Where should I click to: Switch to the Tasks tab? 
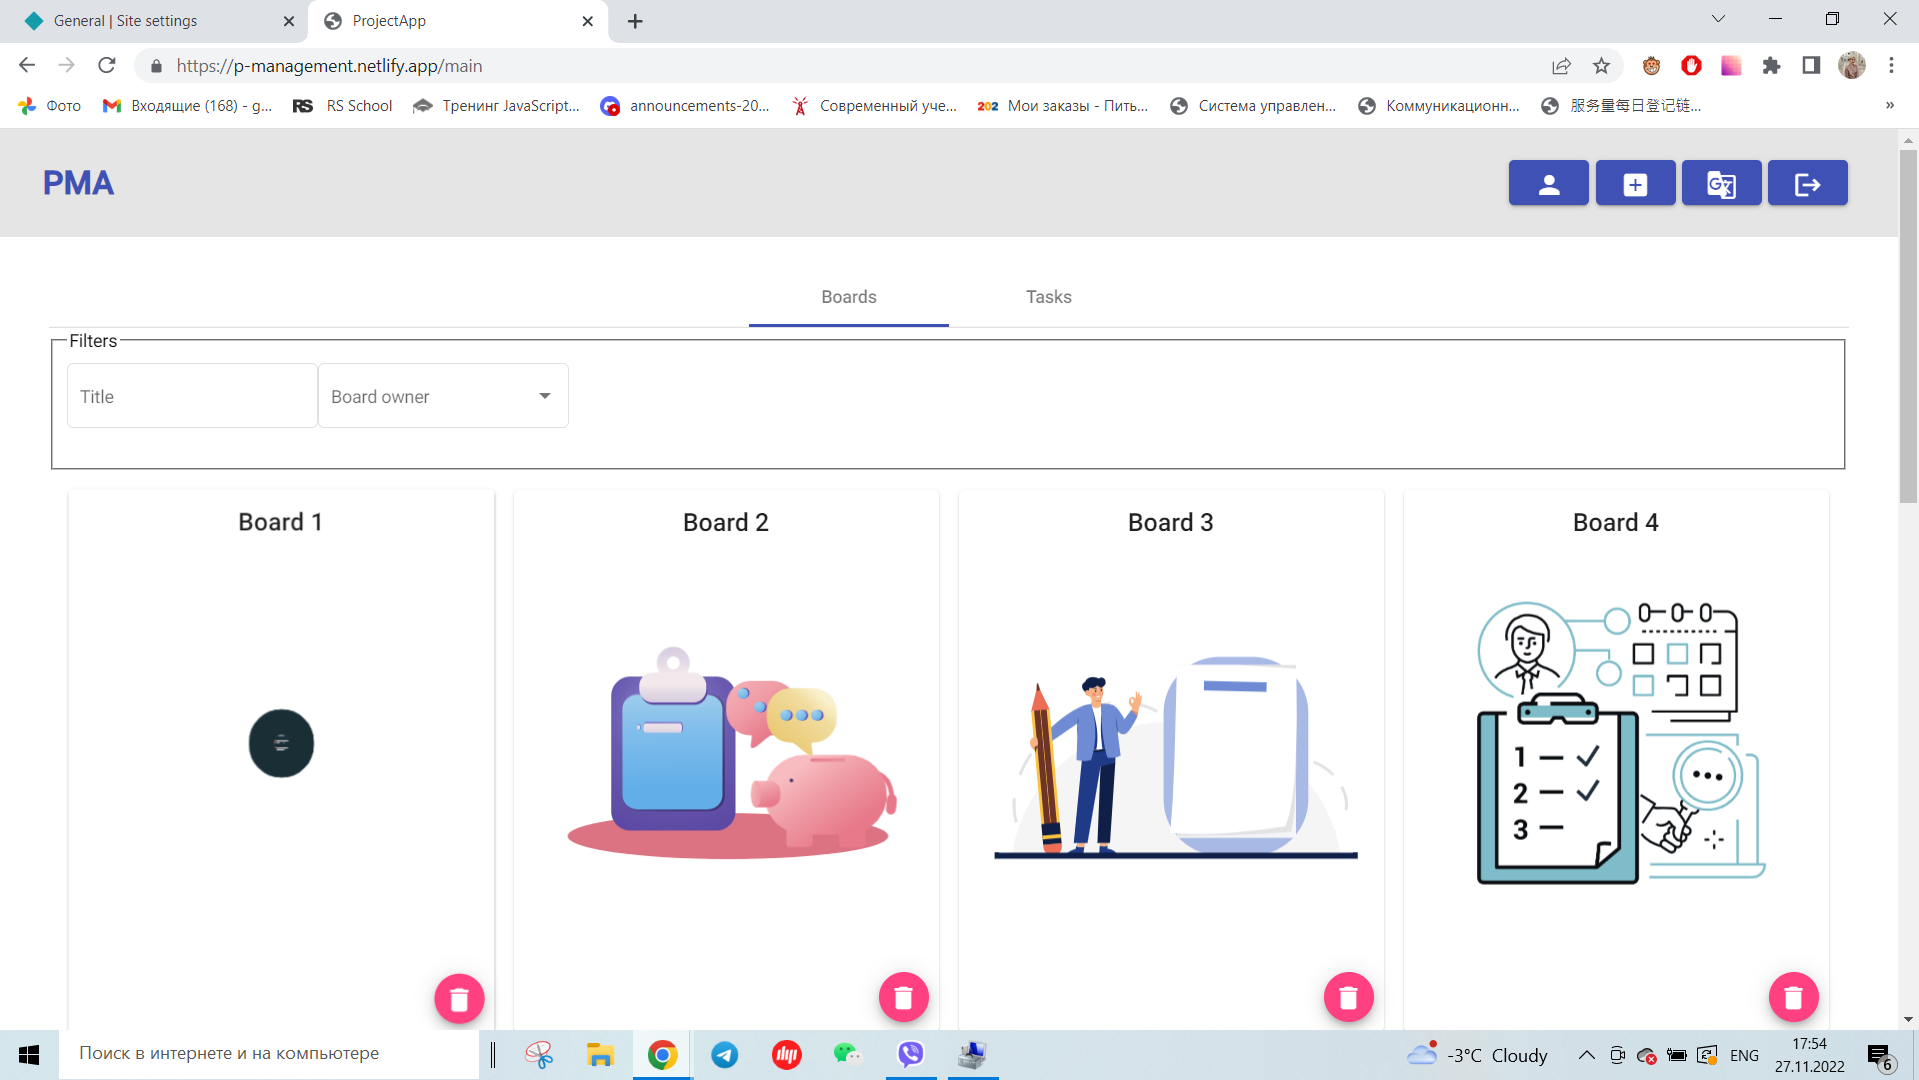(1048, 297)
